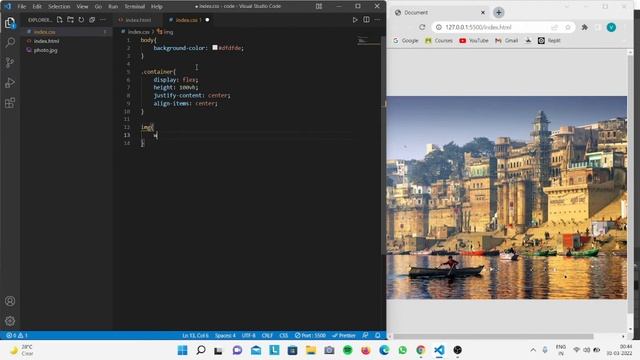Viewport: 640px width, 360px height.
Task: Open a new tab in Chrome
Action: tap(498, 13)
